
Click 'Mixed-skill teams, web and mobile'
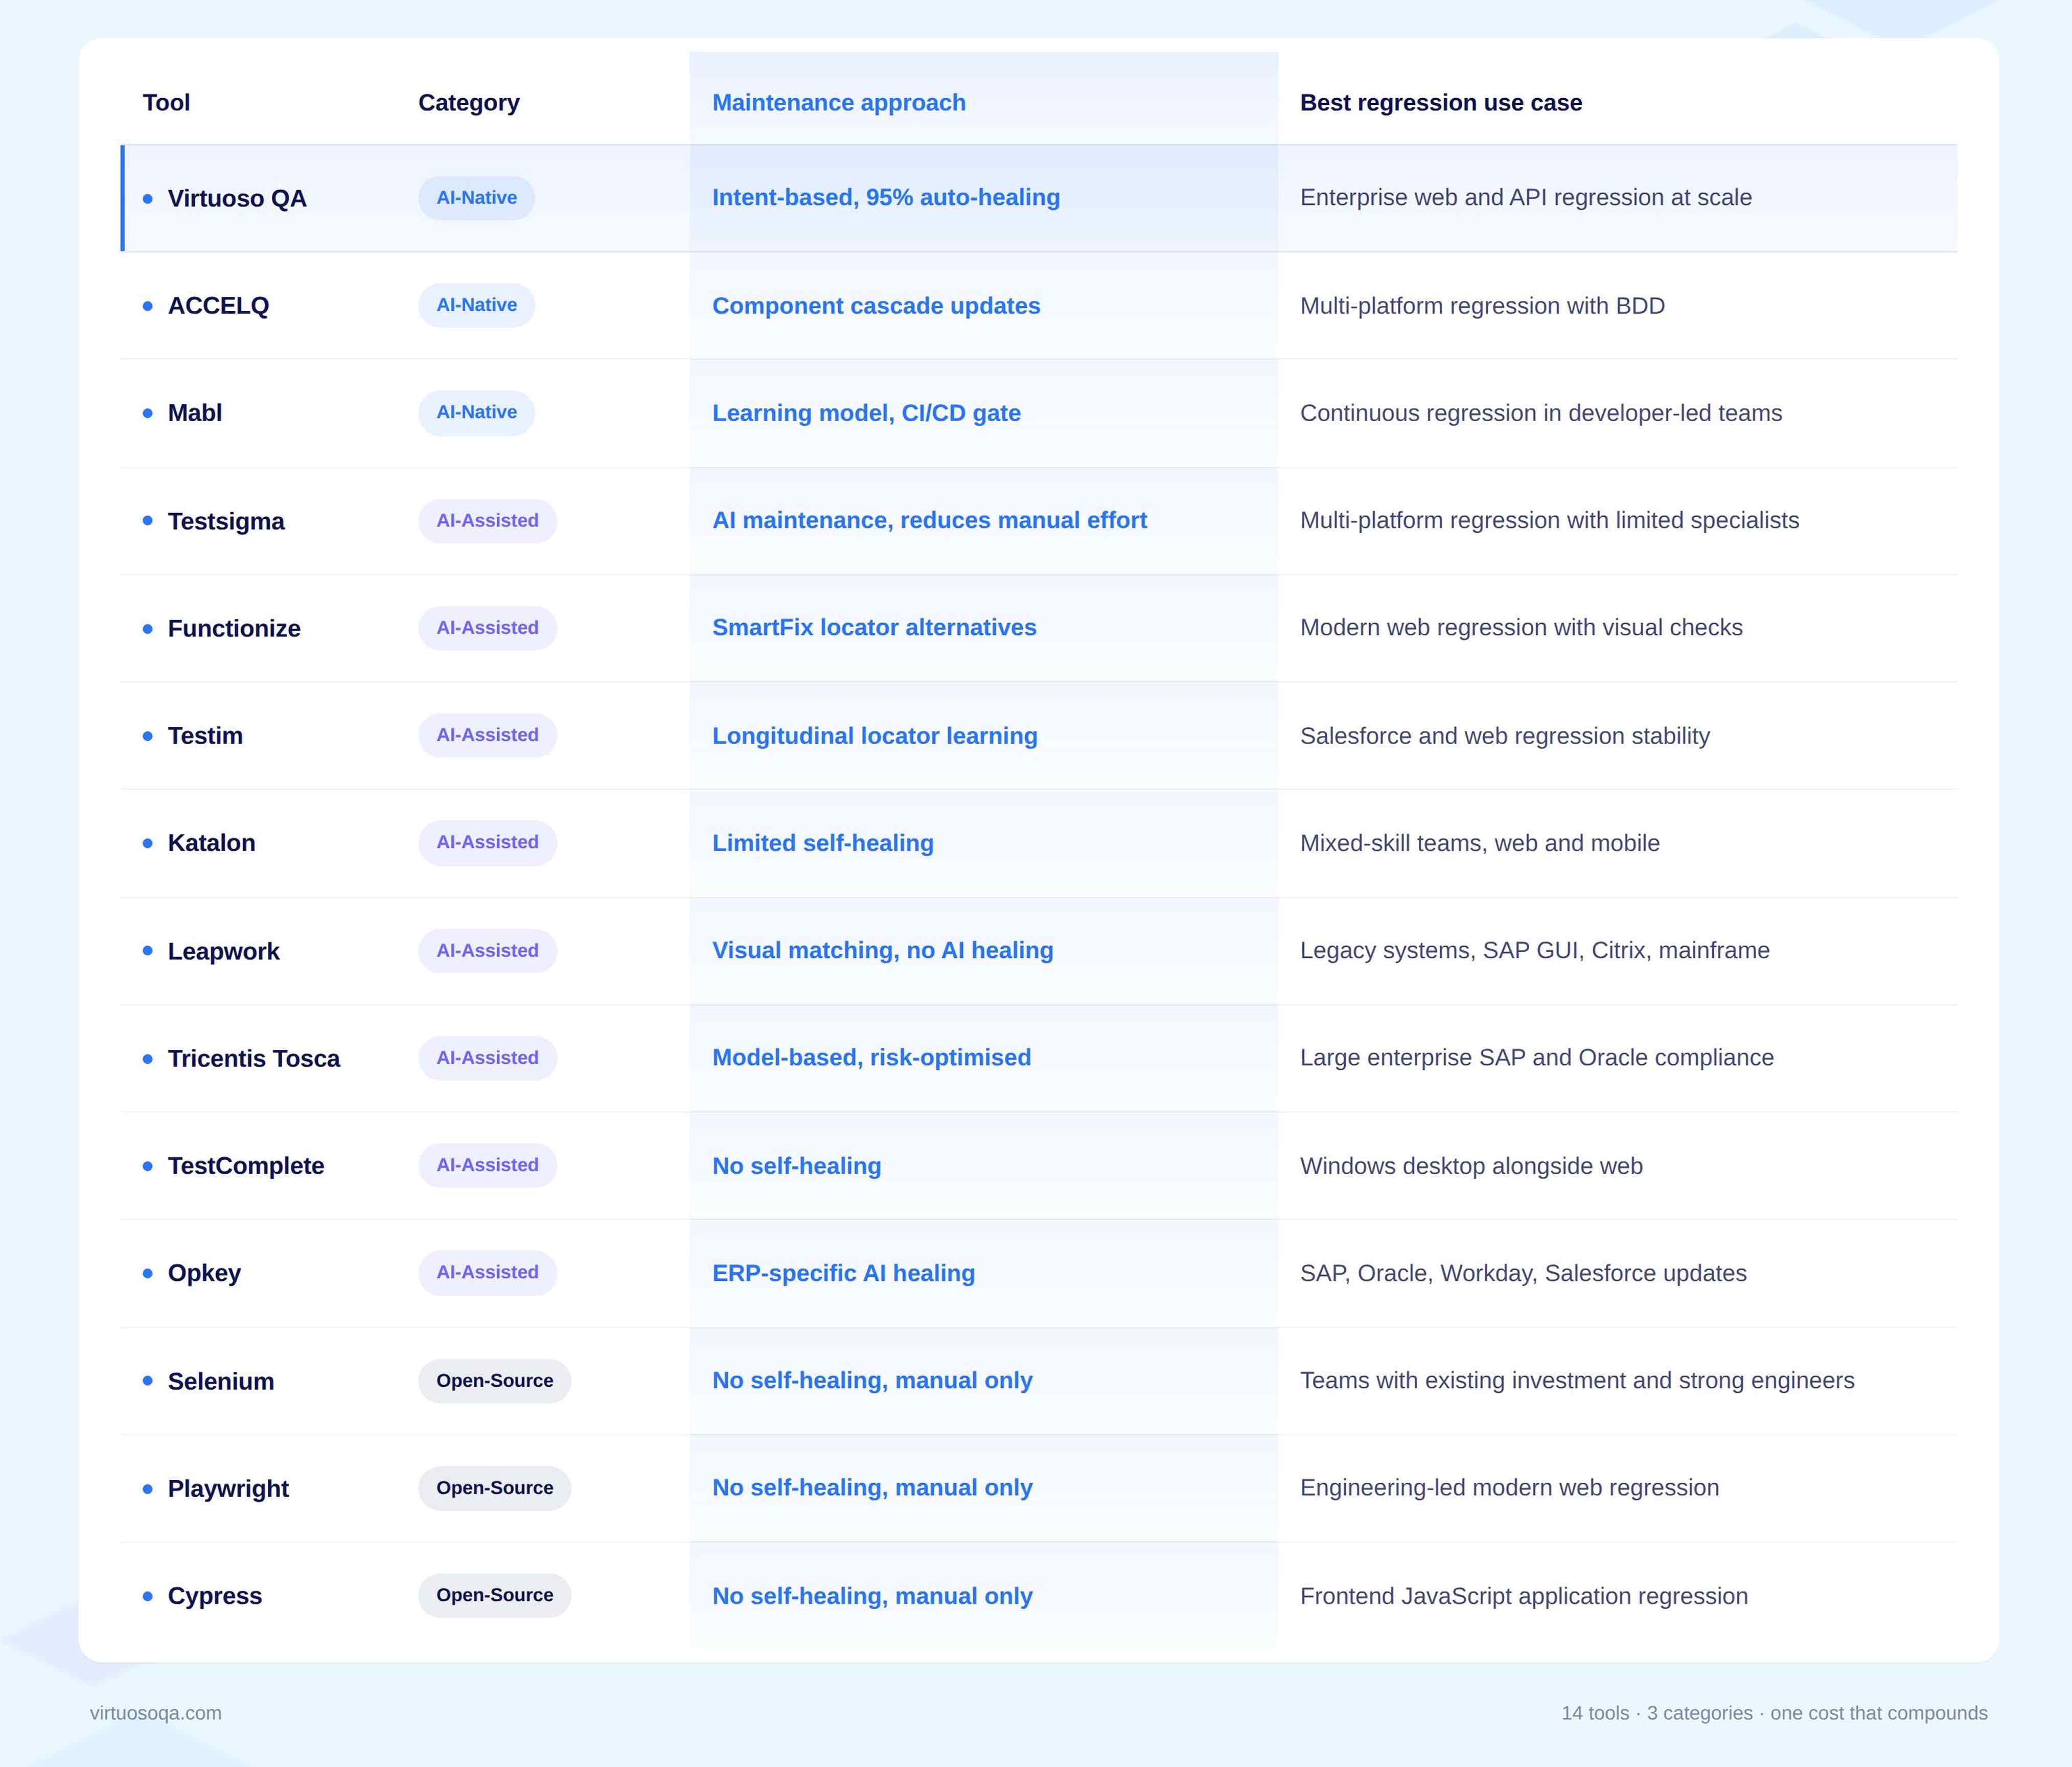(x=1480, y=843)
